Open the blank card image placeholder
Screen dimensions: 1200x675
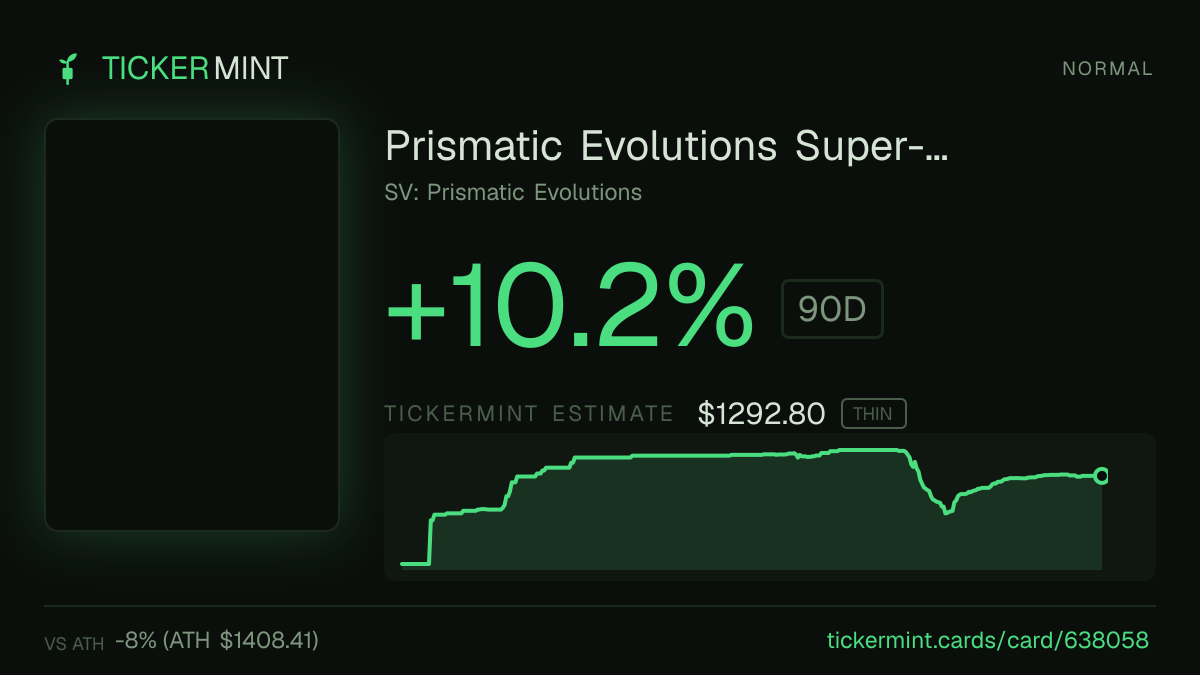[x=192, y=325]
